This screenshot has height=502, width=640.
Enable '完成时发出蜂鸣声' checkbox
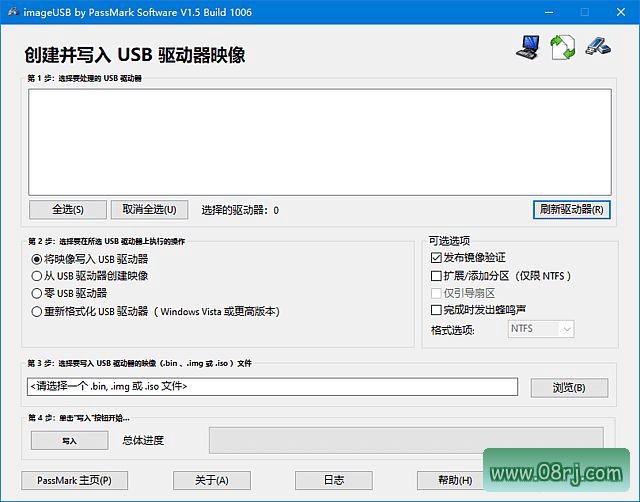click(x=436, y=310)
